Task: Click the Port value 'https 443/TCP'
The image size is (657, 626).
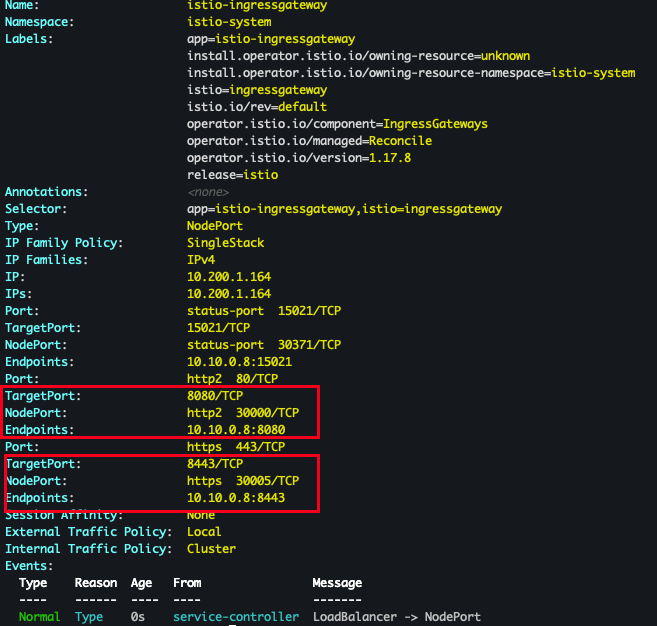Action: click(x=236, y=447)
